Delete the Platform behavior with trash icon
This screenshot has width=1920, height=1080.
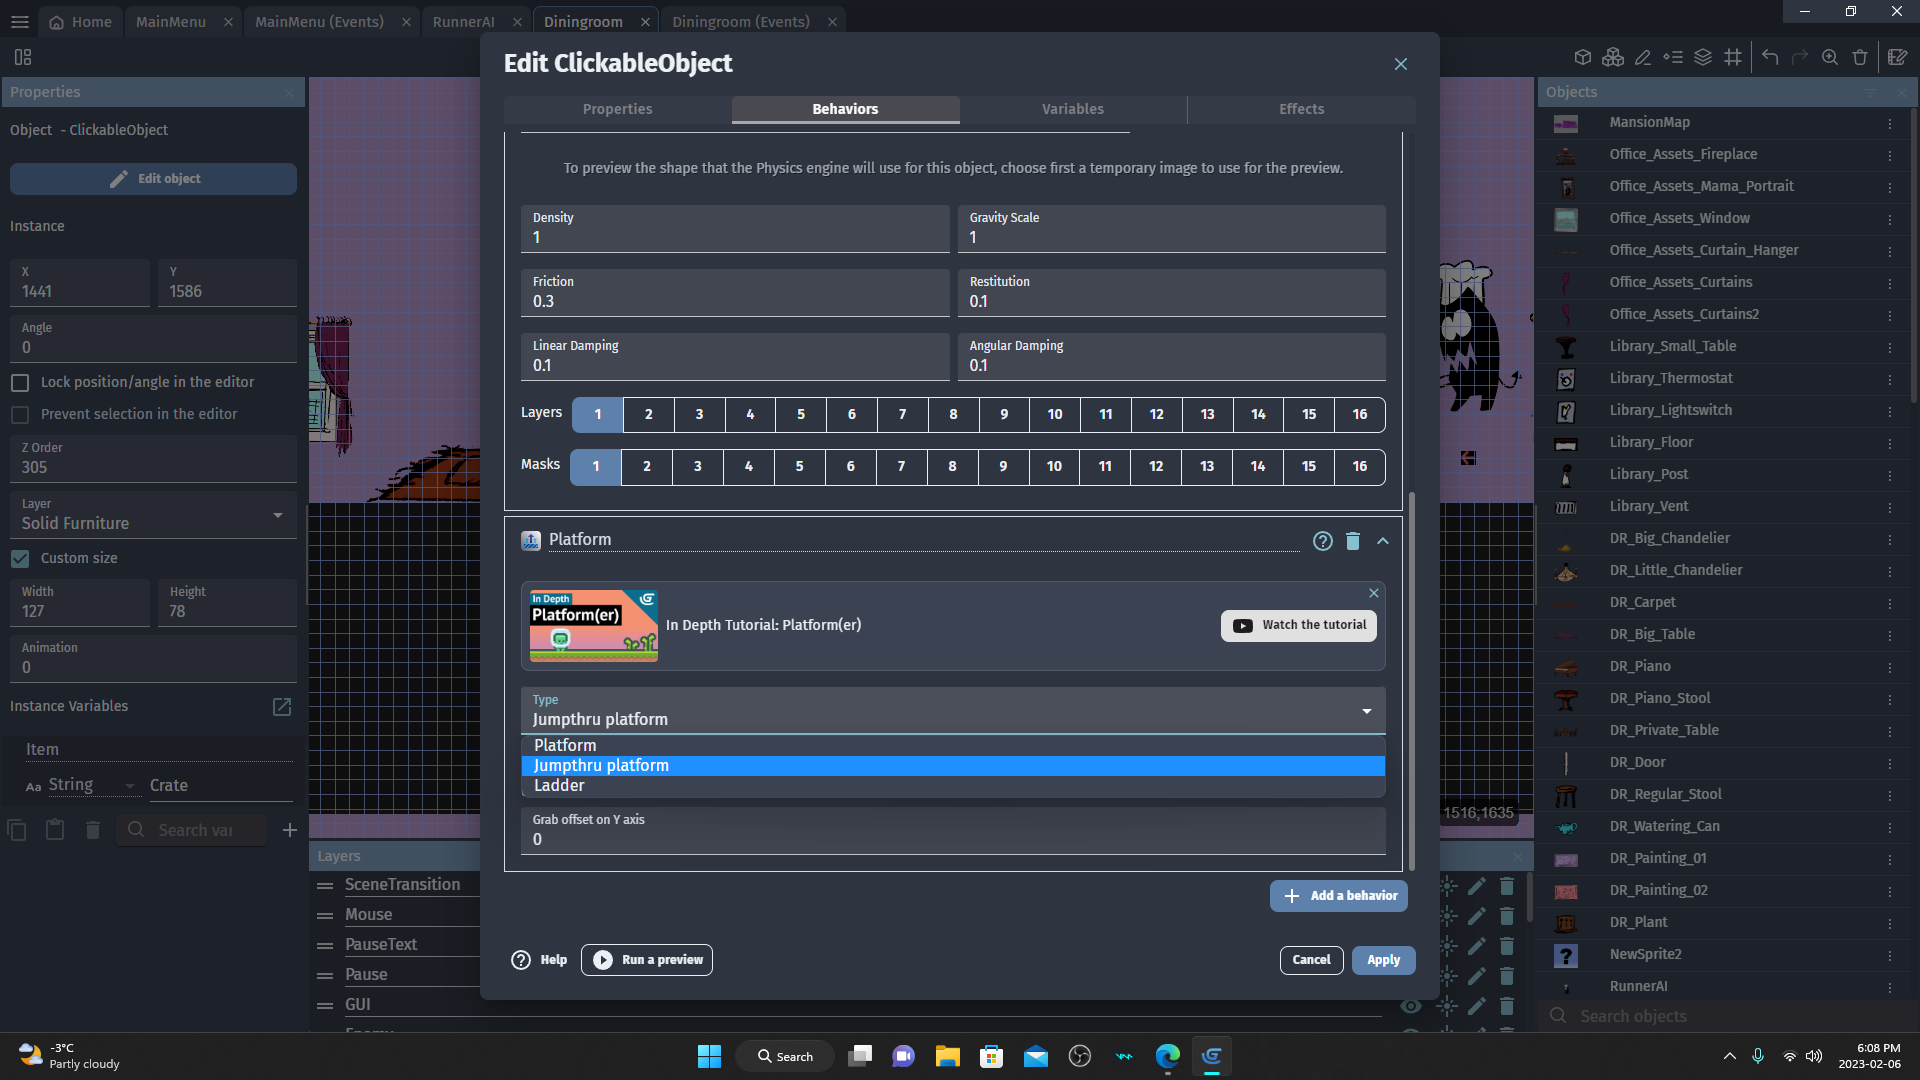tap(1352, 541)
